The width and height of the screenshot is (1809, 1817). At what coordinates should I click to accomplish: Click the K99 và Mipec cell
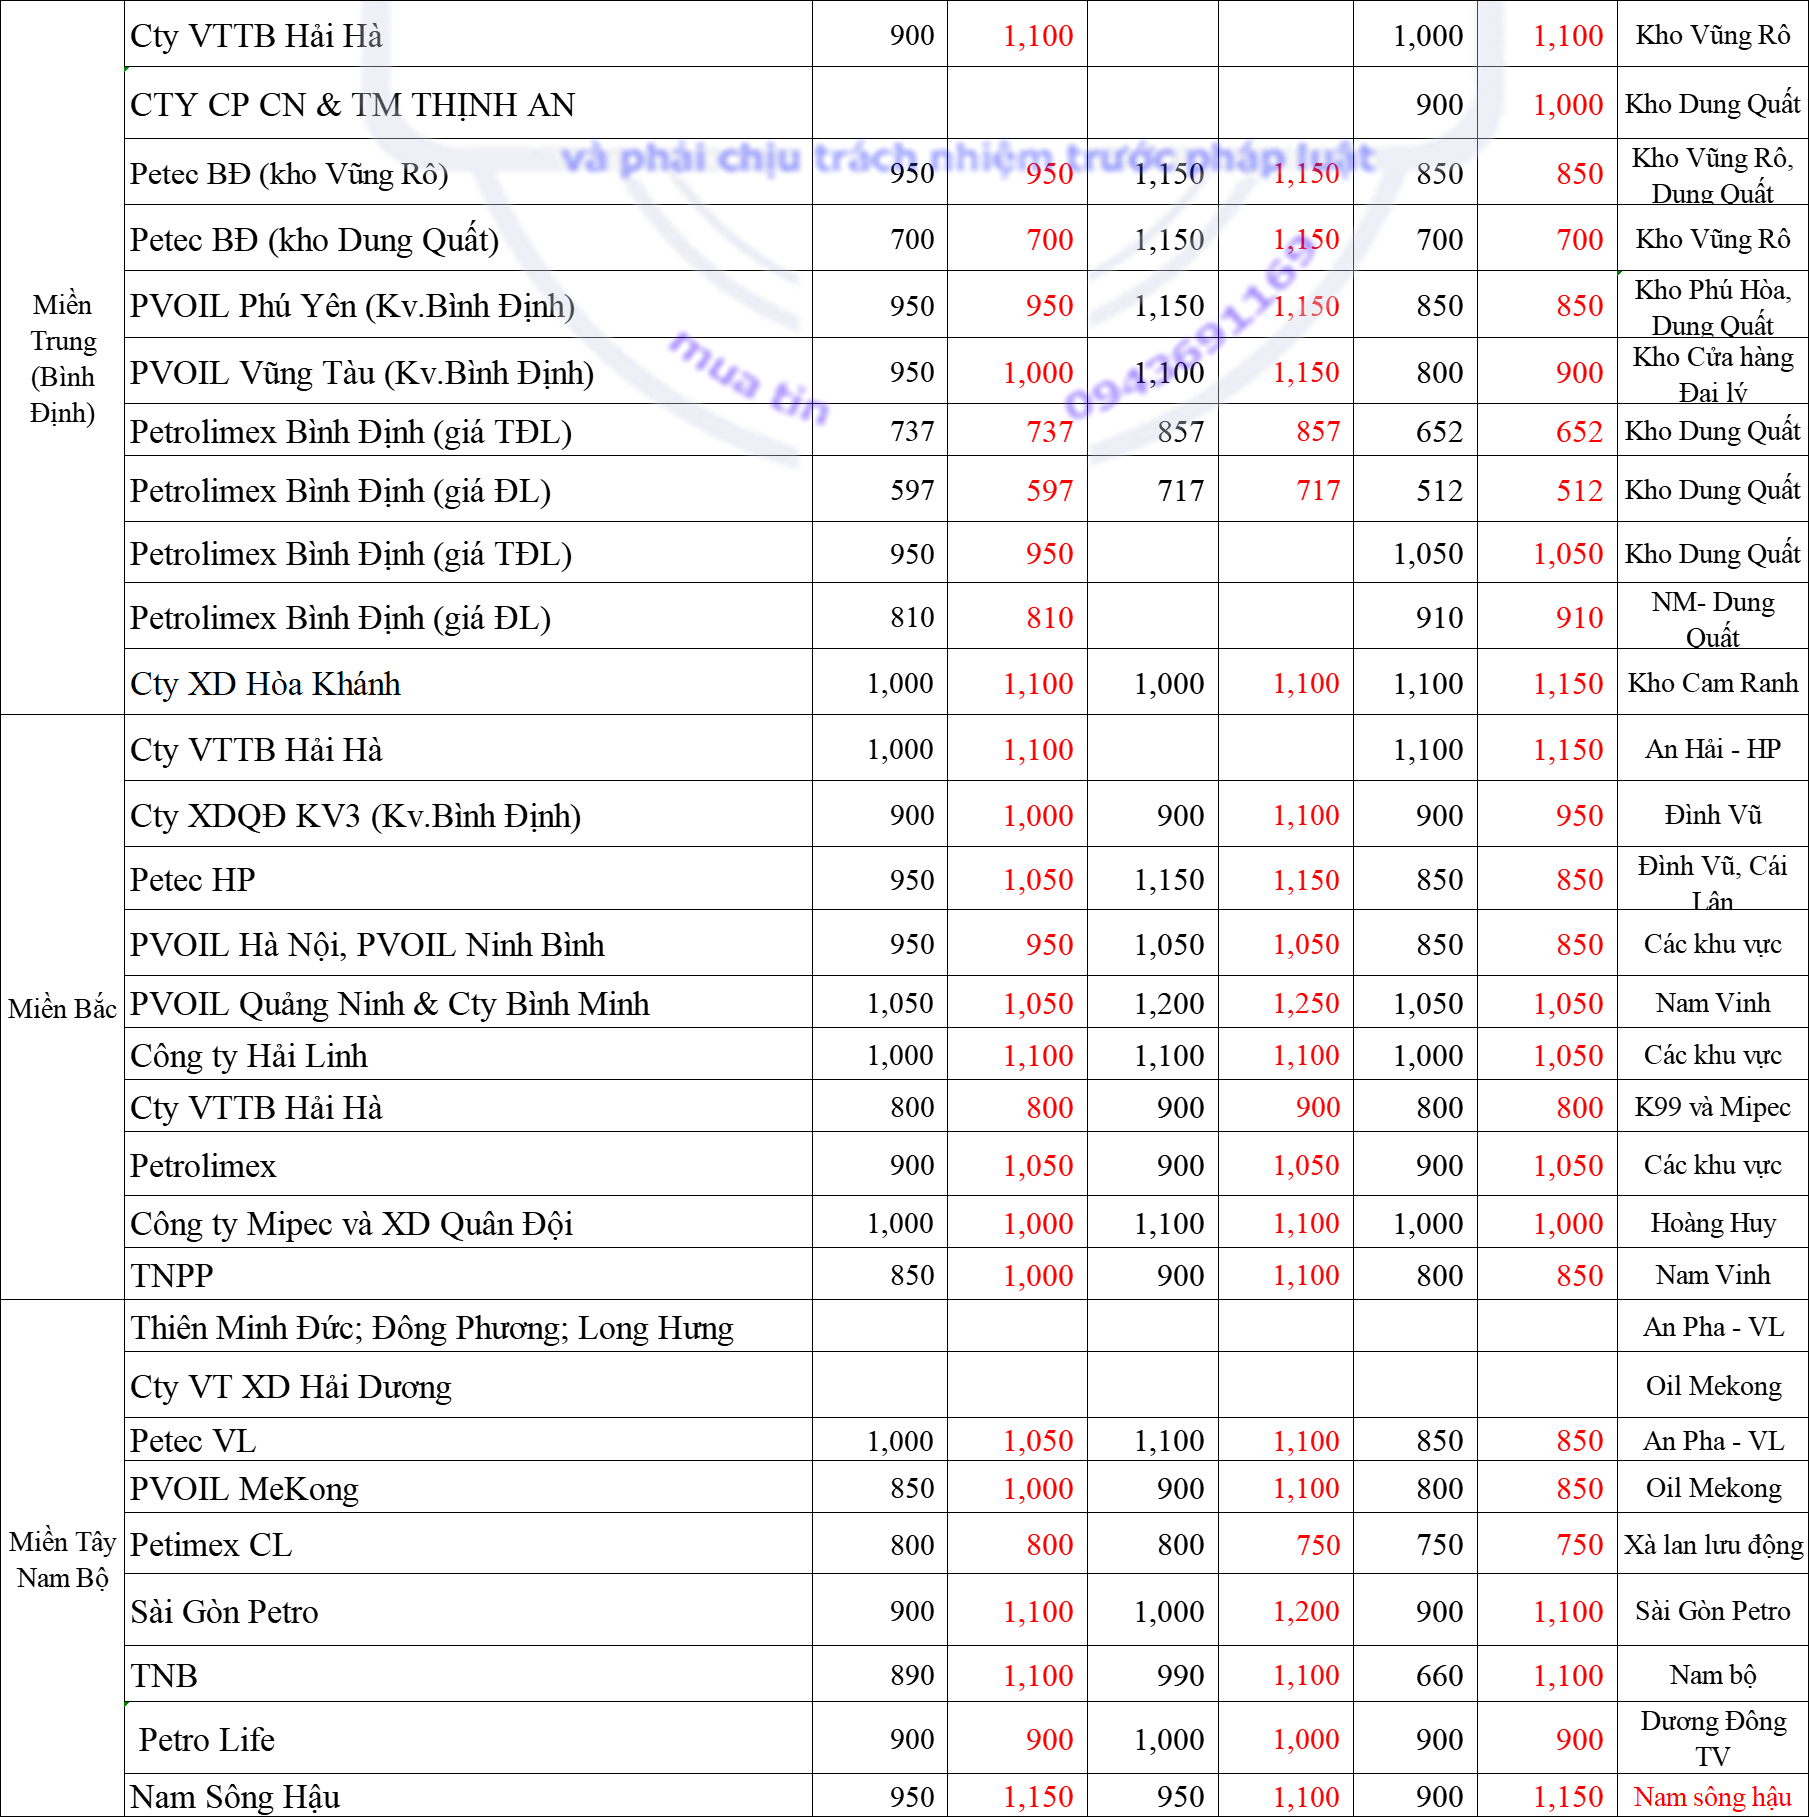pyautogui.click(x=1713, y=1107)
